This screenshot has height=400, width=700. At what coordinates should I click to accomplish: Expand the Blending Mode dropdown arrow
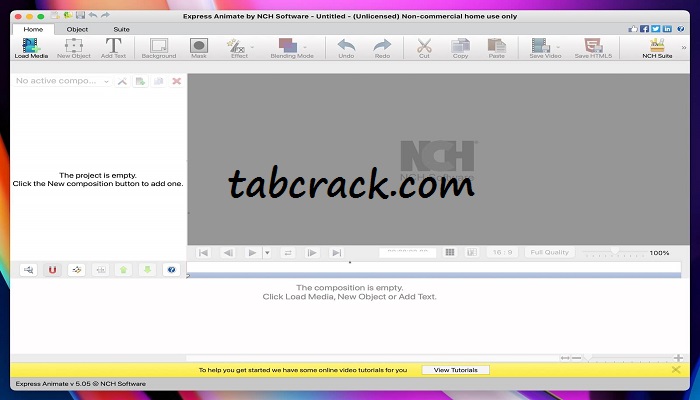click(305, 47)
